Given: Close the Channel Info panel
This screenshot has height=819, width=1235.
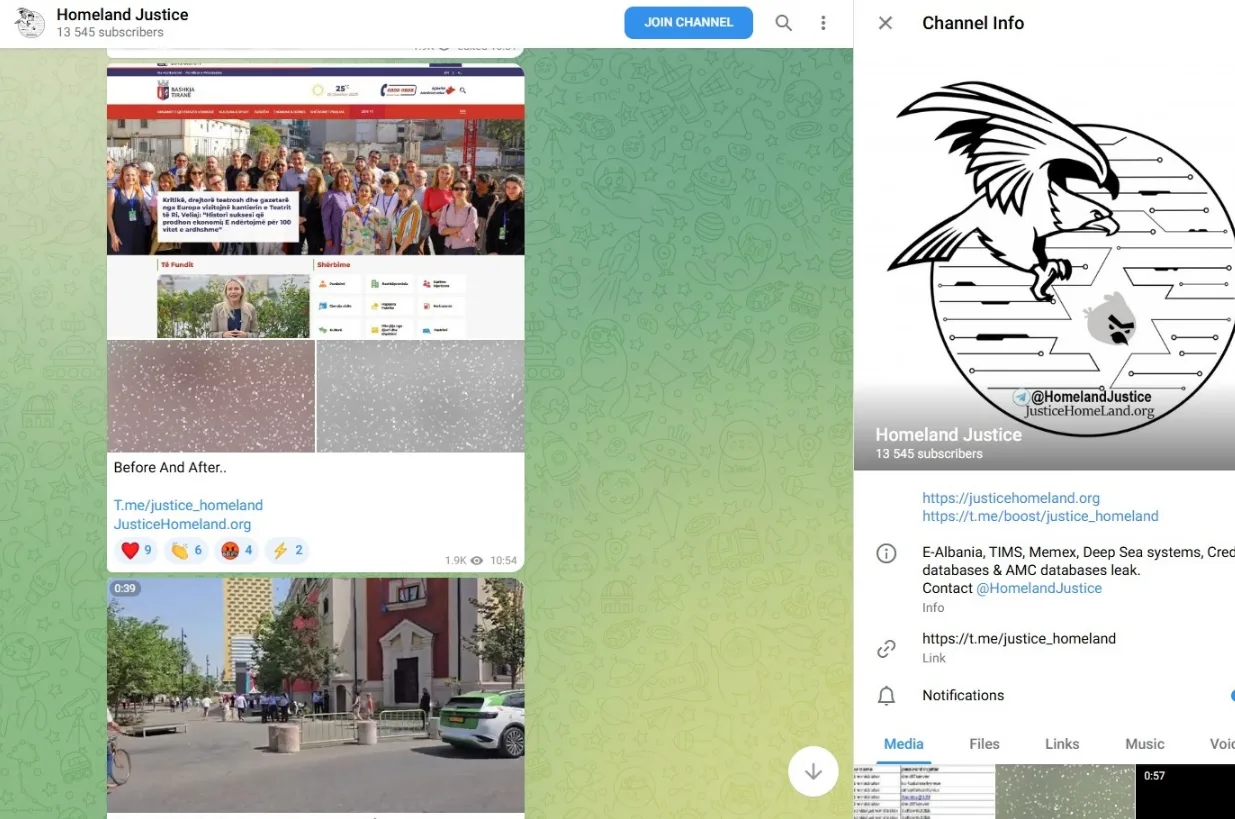Looking at the screenshot, I should tap(885, 23).
